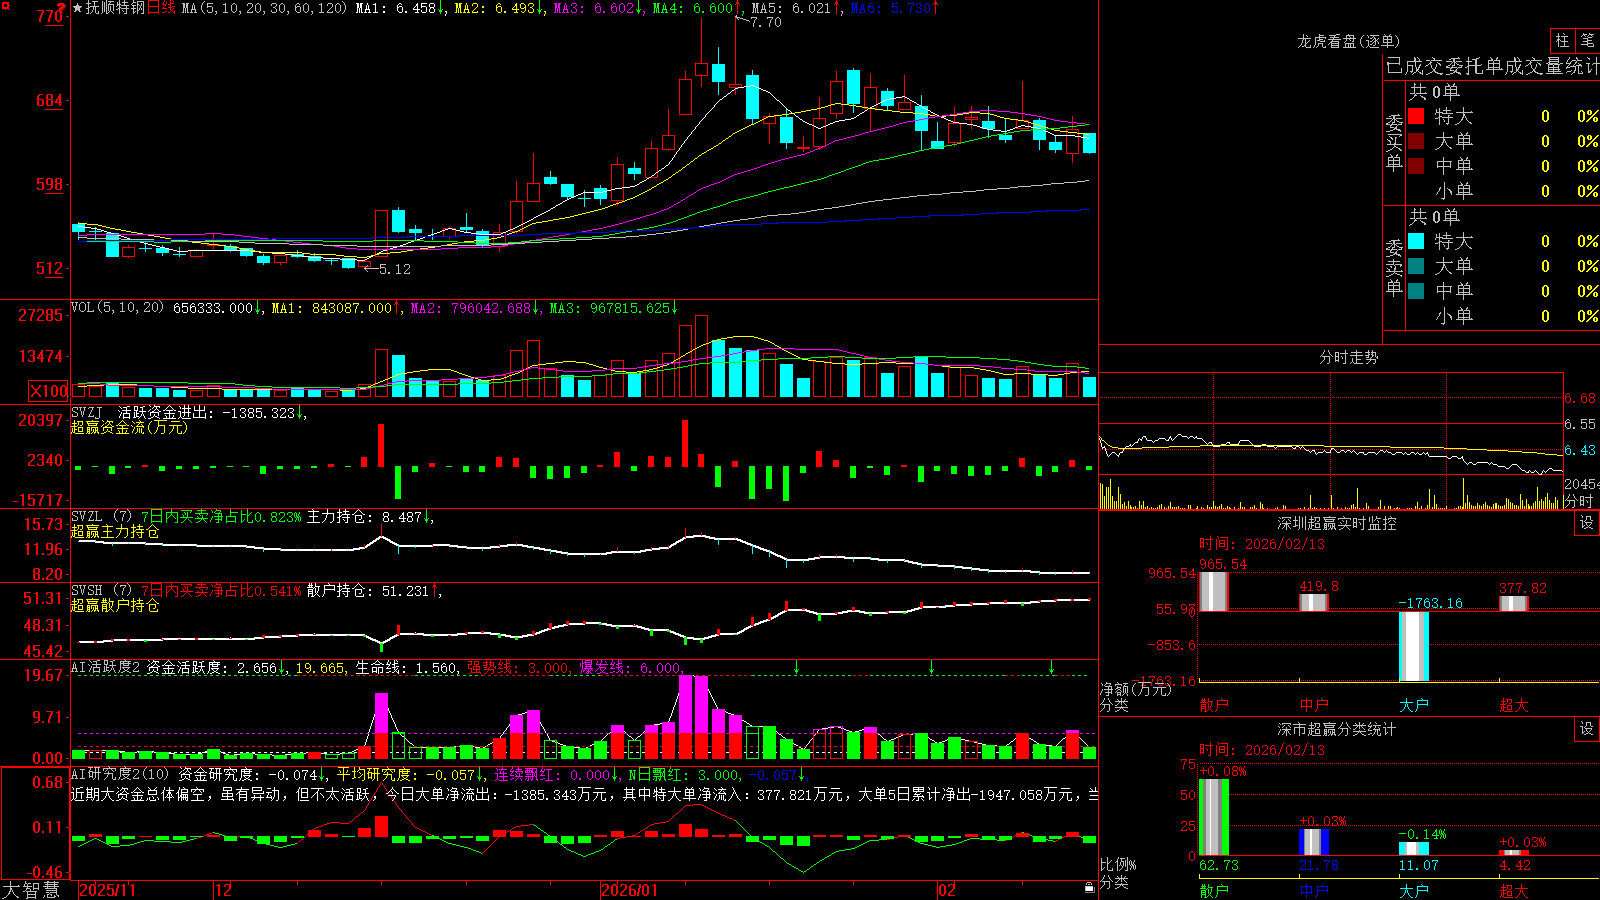
Task: Click MA(5,10,20,30,60,120) indicator parameters
Action: click(x=264, y=8)
